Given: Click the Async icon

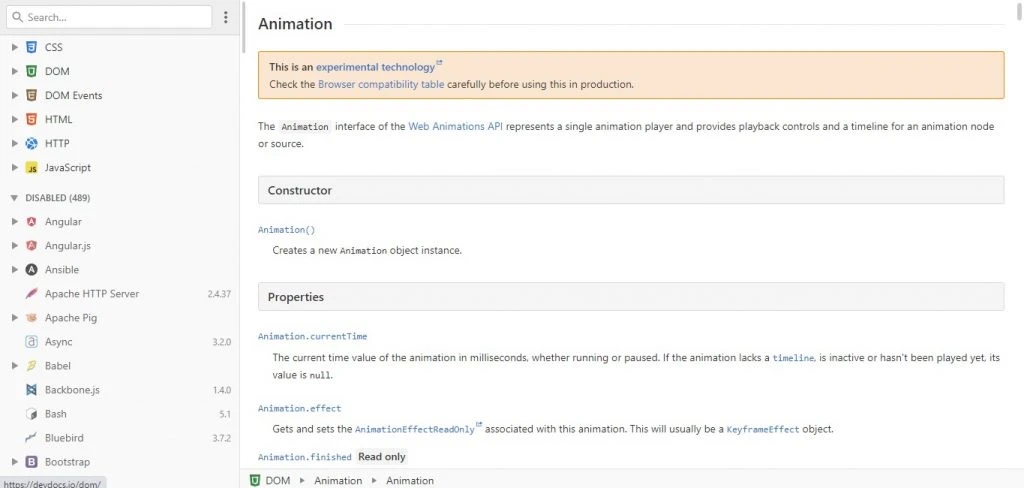Looking at the screenshot, I should coord(31,342).
